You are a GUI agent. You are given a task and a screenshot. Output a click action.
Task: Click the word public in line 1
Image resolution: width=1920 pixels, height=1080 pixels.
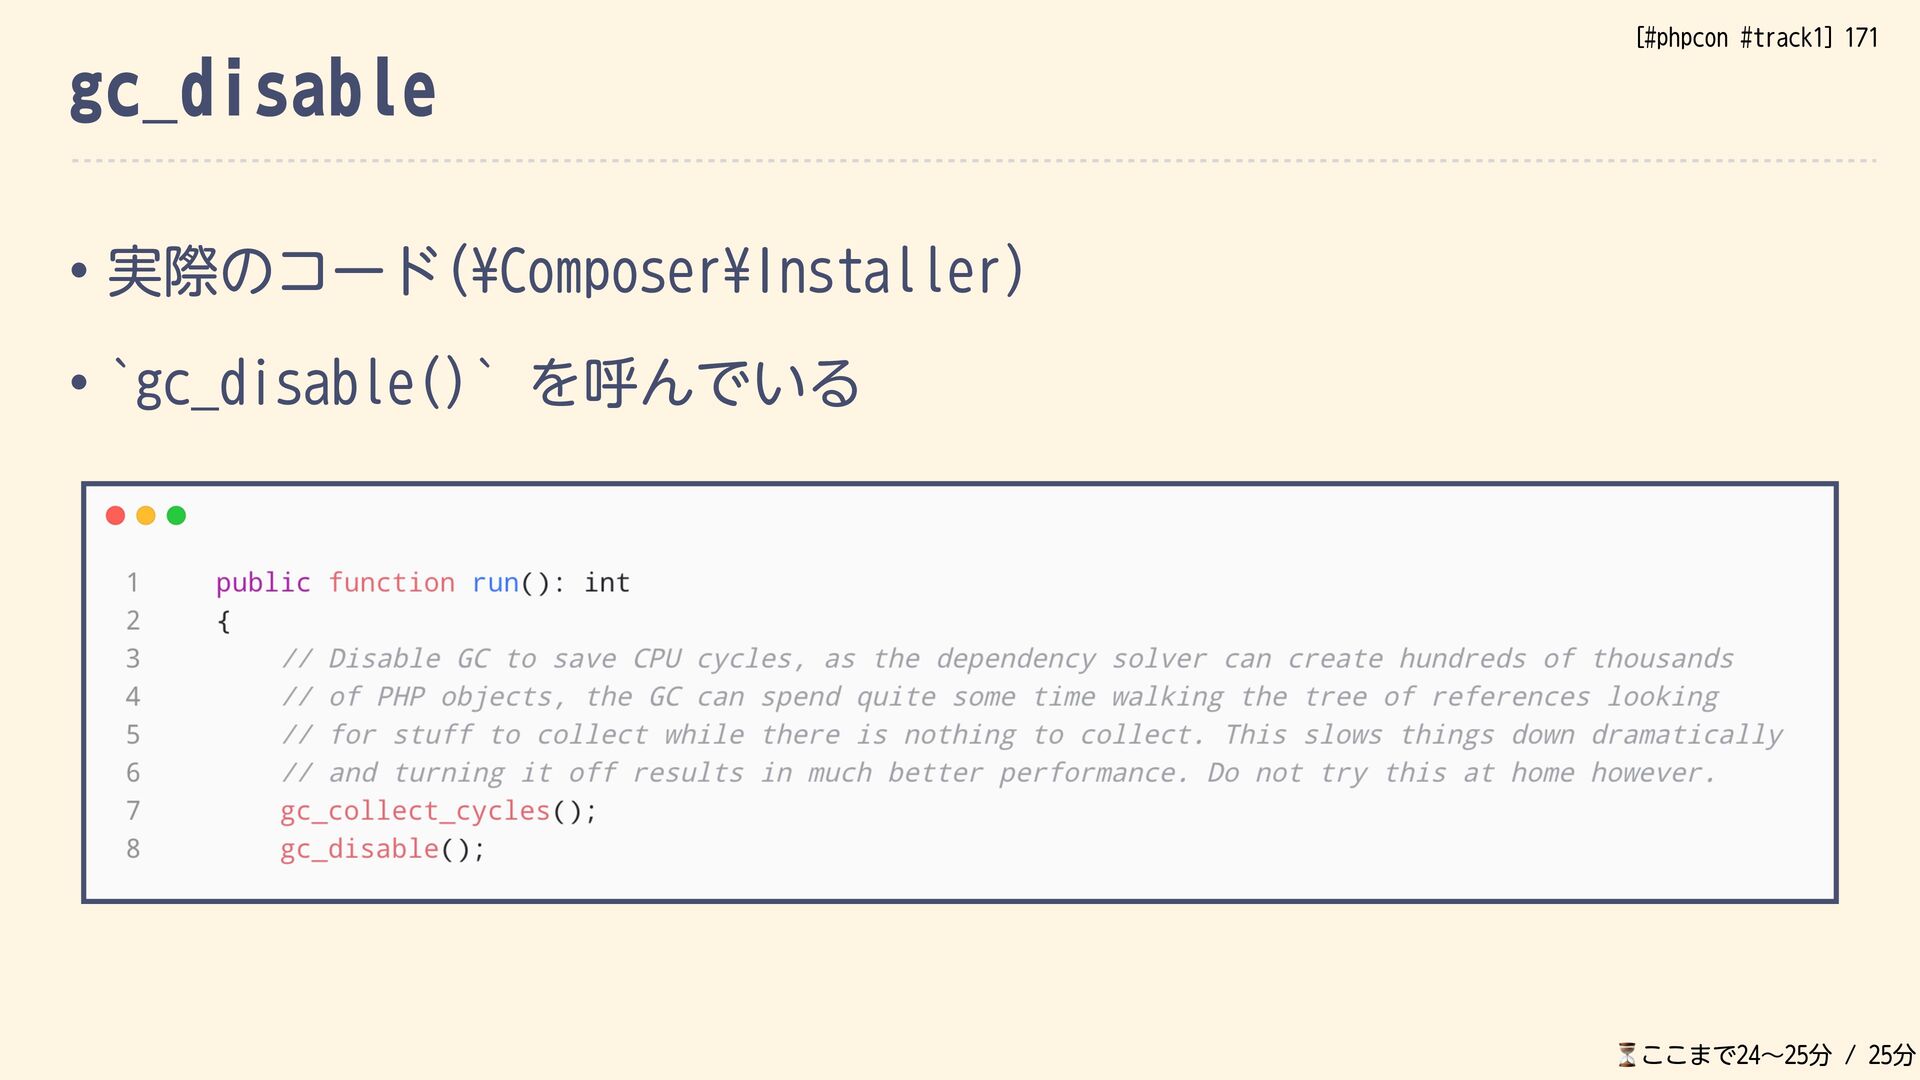pyautogui.click(x=263, y=583)
